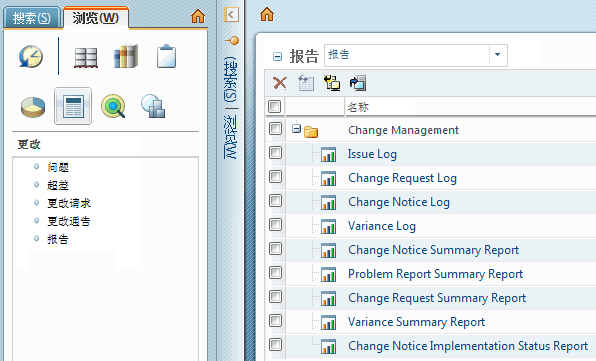The width and height of the screenshot is (596, 361).
Task: Click the yellow tree structure toolbar icon
Action: click(x=332, y=83)
